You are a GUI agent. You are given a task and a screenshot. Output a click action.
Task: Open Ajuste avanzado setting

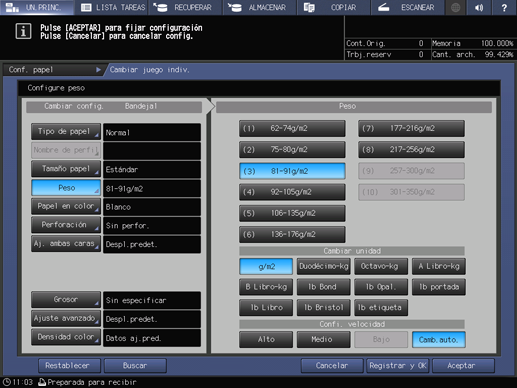(66, 318)
